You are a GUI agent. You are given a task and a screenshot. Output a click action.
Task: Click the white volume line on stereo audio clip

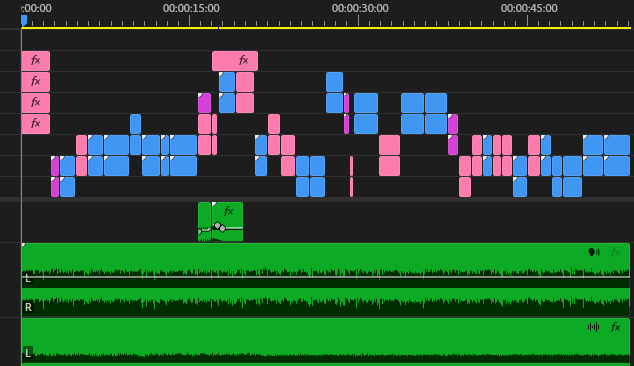325,277
